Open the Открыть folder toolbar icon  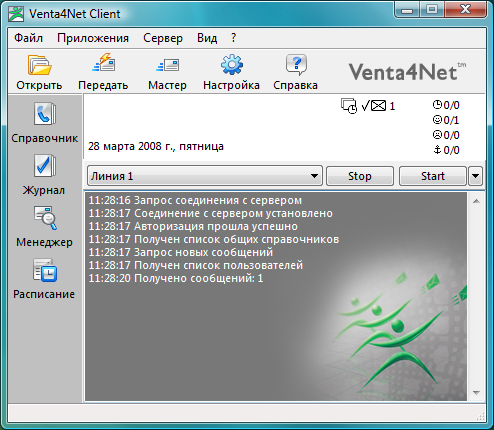(x=39, y=65)
